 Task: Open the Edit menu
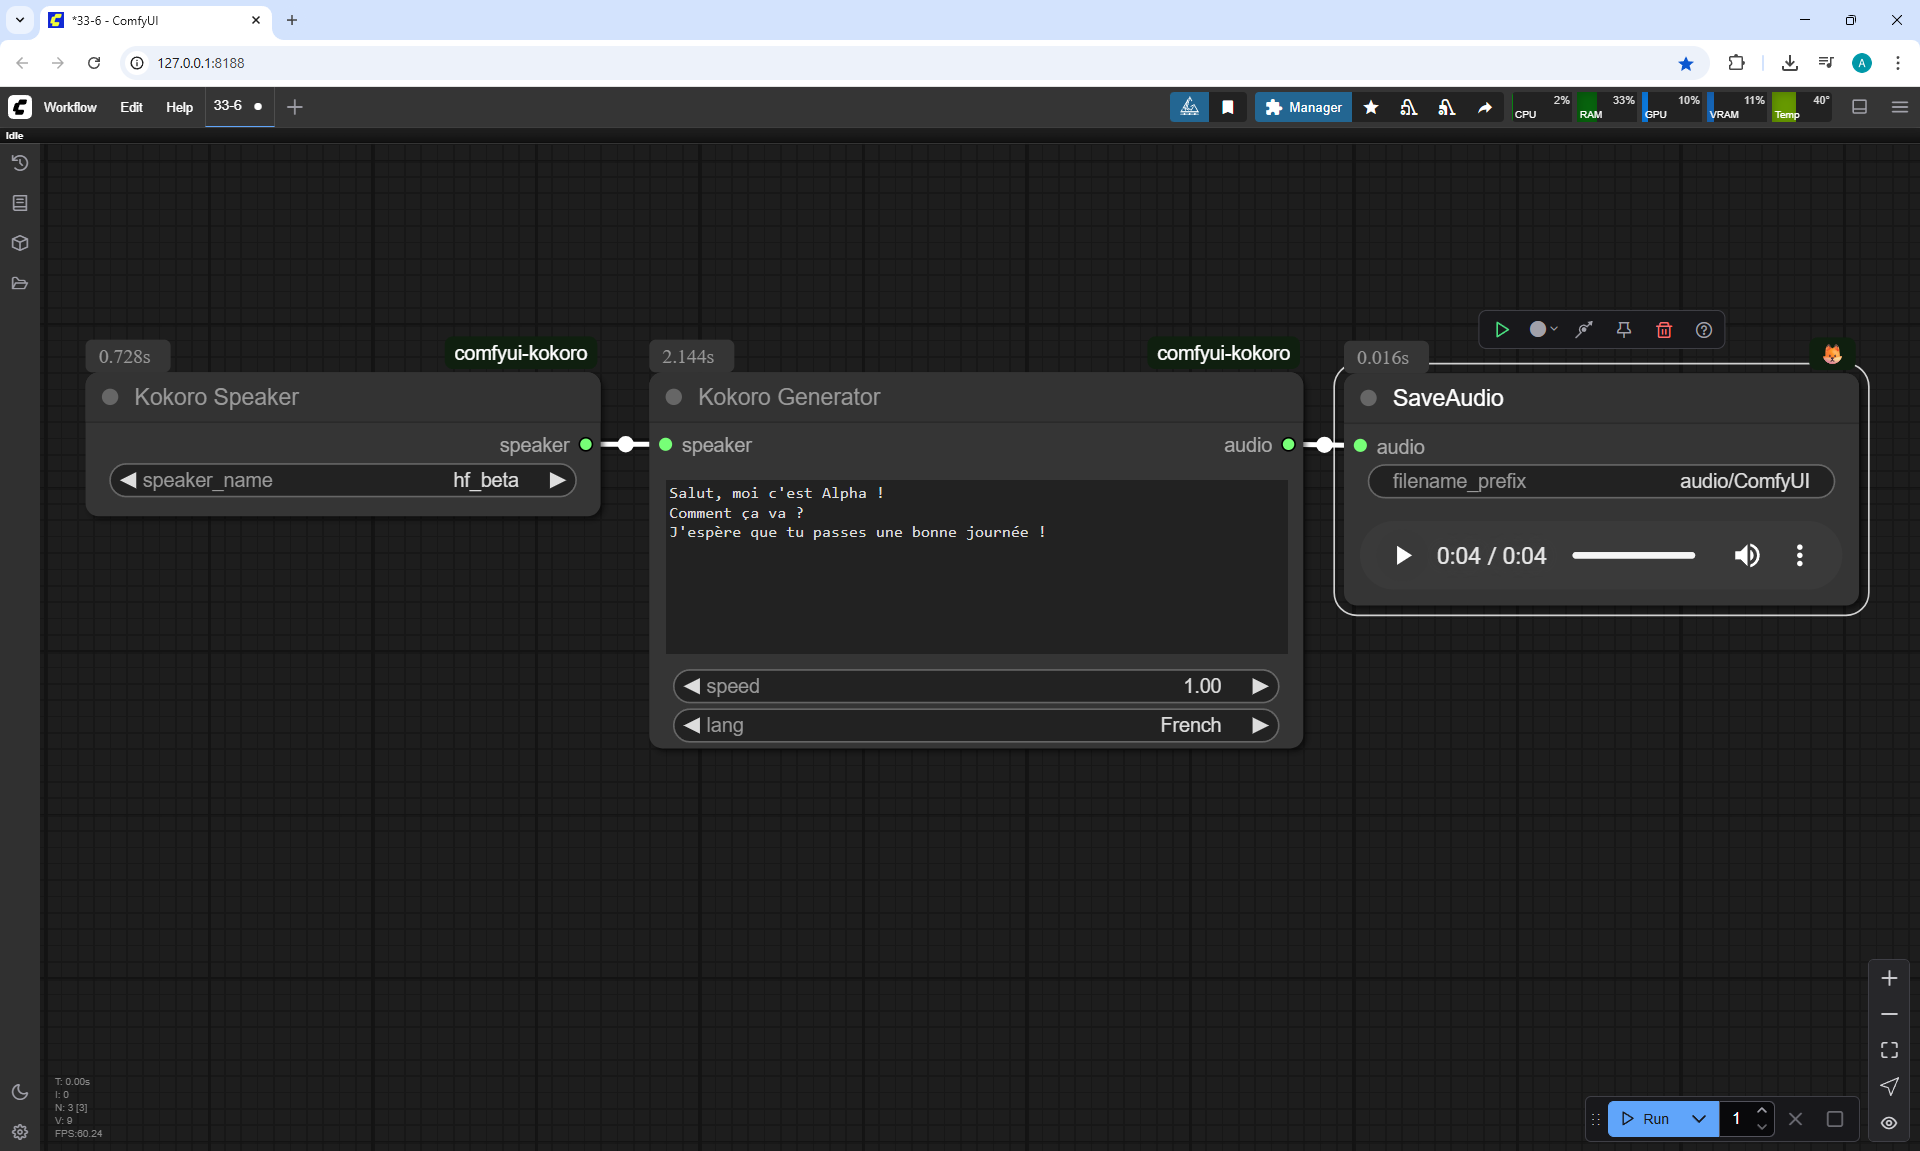pos(131,107)
